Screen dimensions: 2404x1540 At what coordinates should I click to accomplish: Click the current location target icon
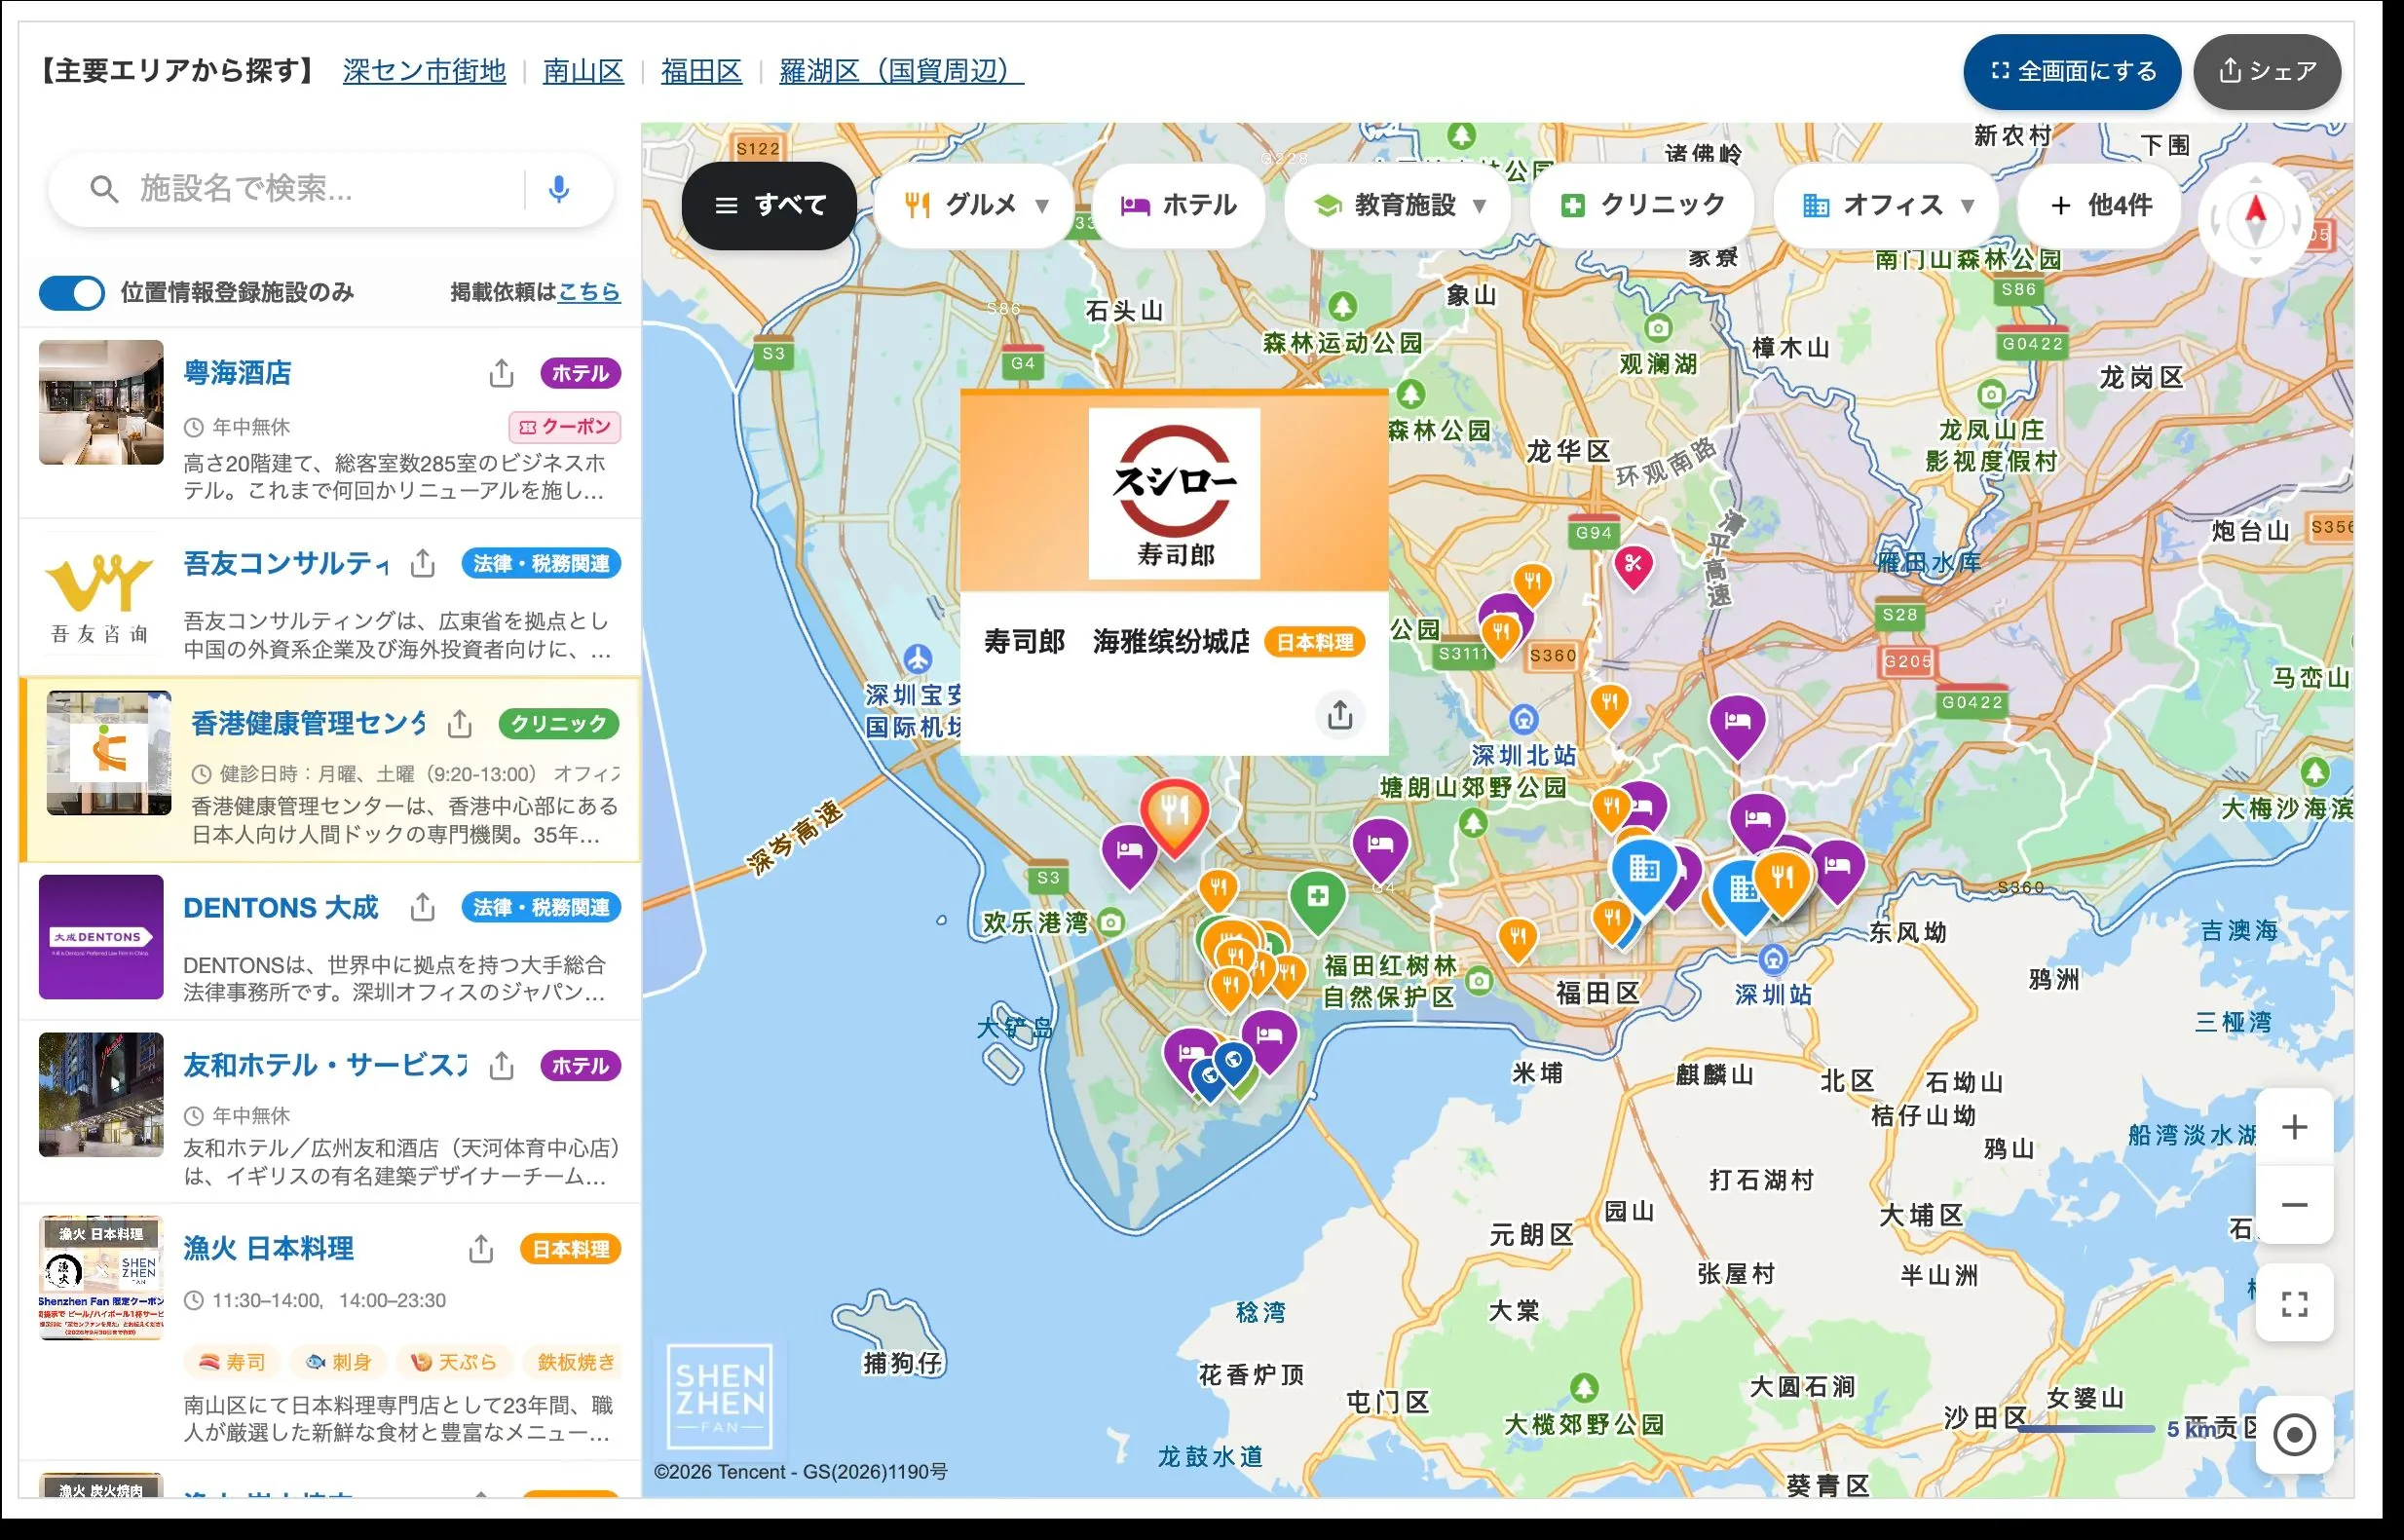2295,1435
